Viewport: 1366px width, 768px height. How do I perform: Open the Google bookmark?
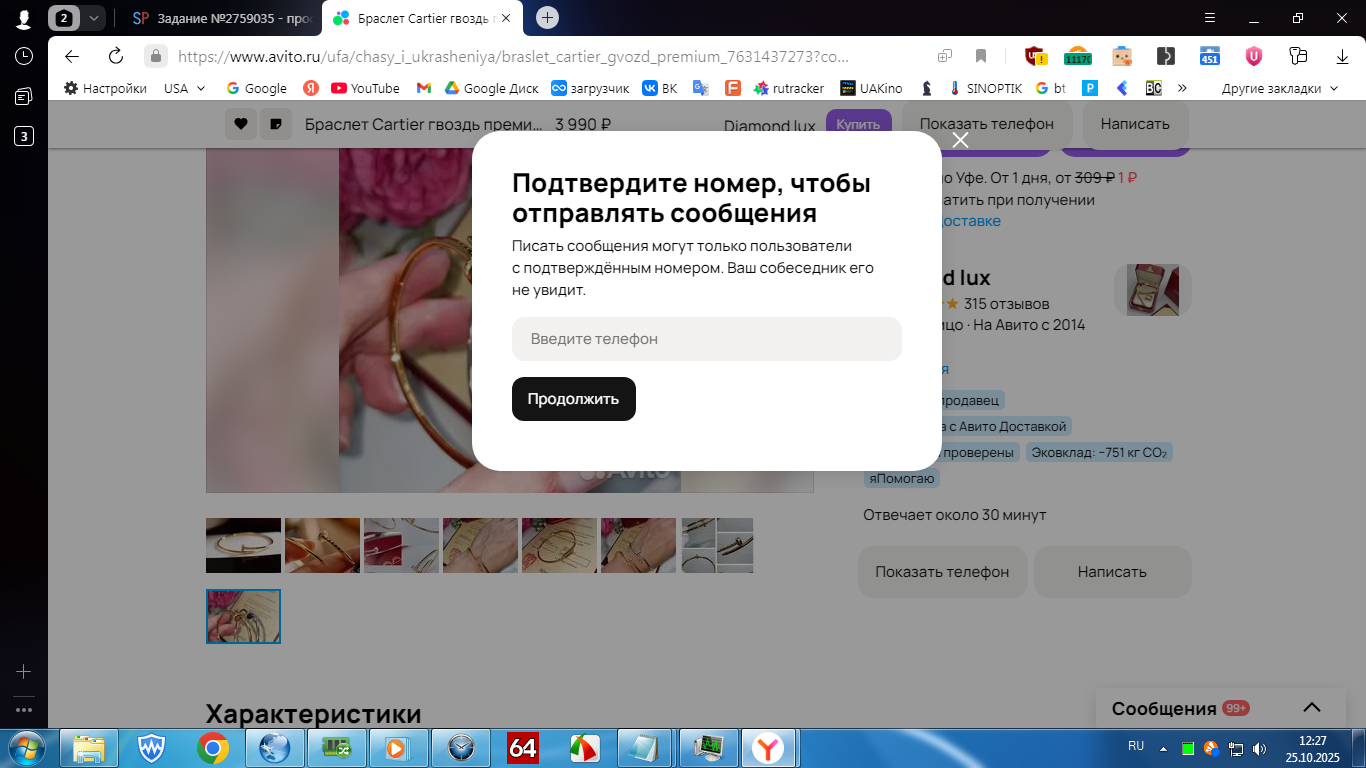click(x=257, y=88)
